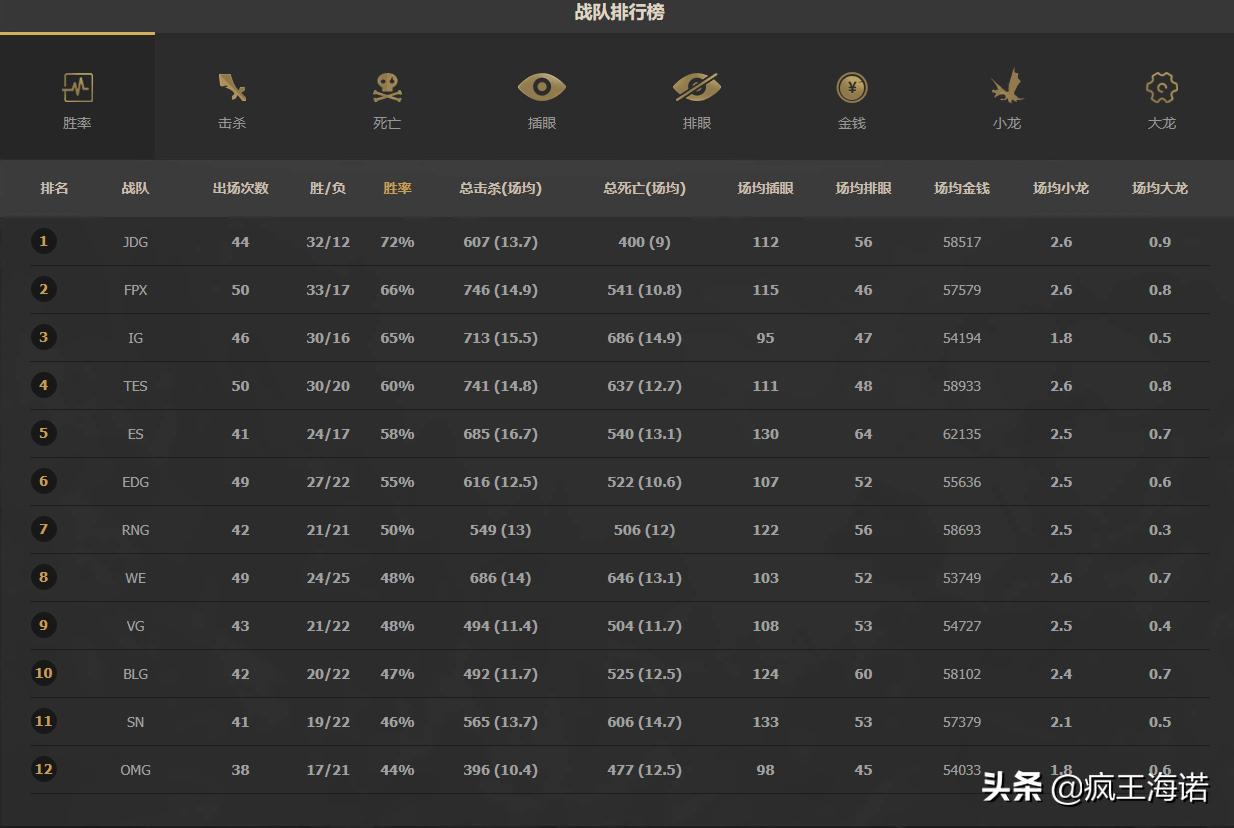Click the 场均金钱 column header
This screenshot has height=828, width=1234.
961,188
